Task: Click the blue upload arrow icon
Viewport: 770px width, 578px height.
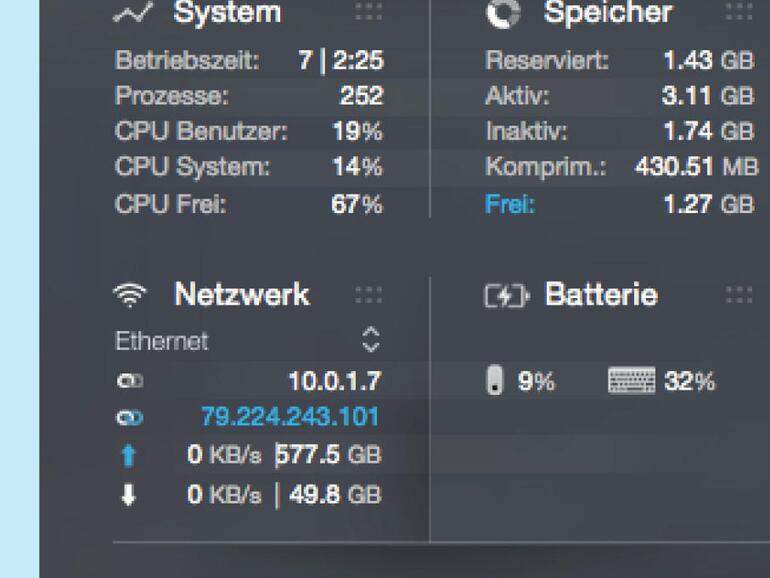Action: [128, 456]
